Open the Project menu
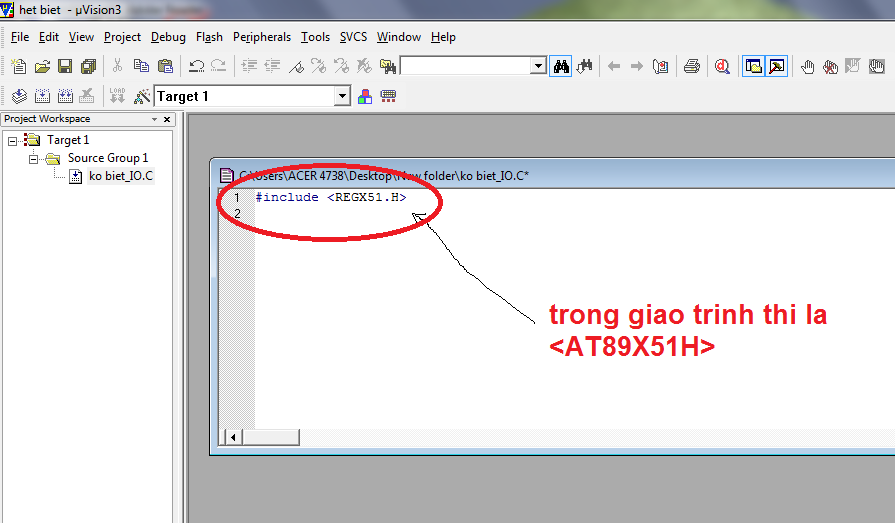The image size is (895, 523). tap(122, 37)
